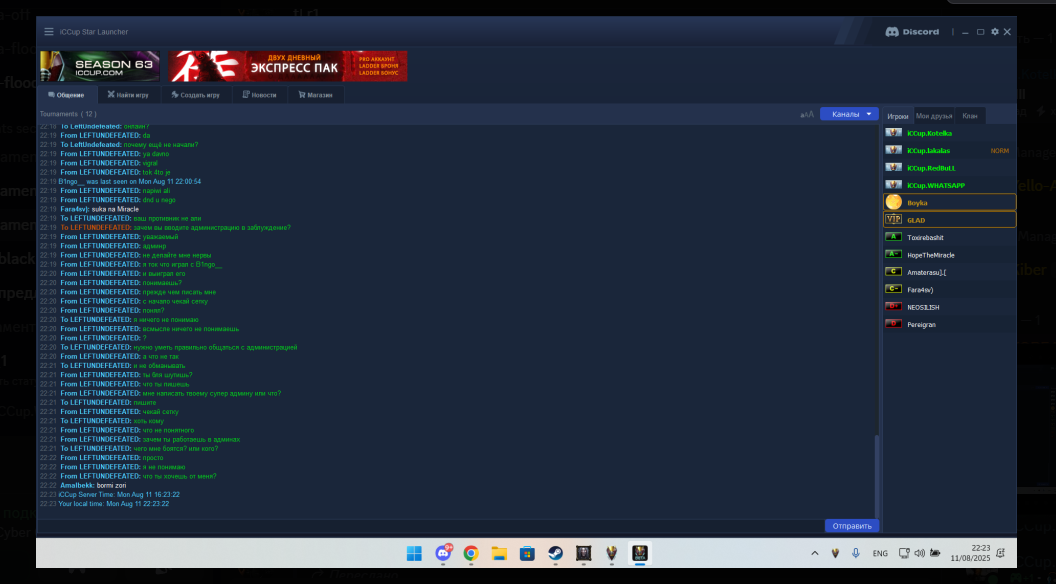Open the Discord link in title bar
Screen dimensions: 1056x584
(x=912, y=32)
